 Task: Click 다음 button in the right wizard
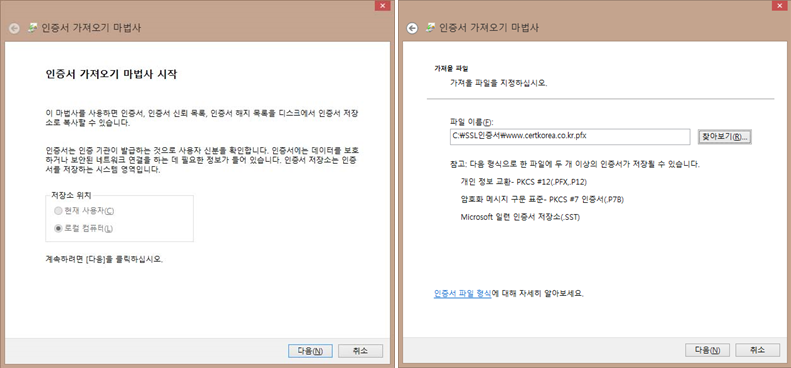(707, 350)
